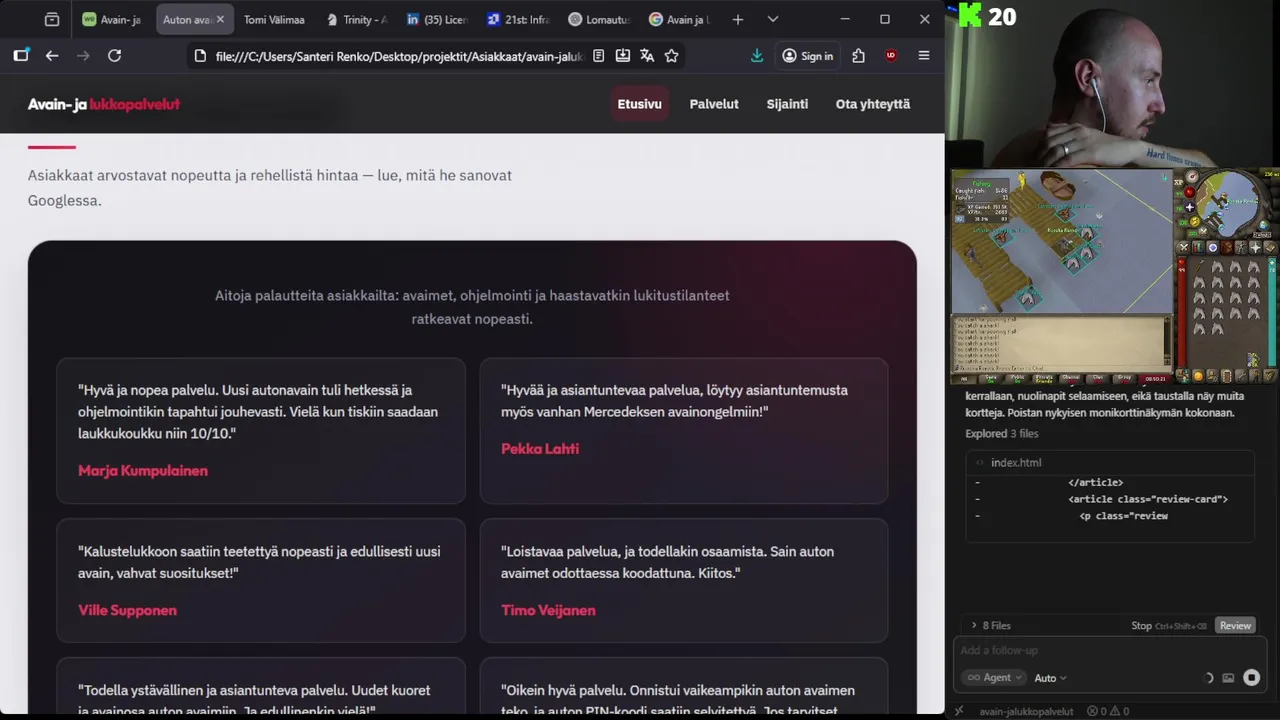Switch to the 'Trinity' tab
The image size is (1280, 720).
356,19
